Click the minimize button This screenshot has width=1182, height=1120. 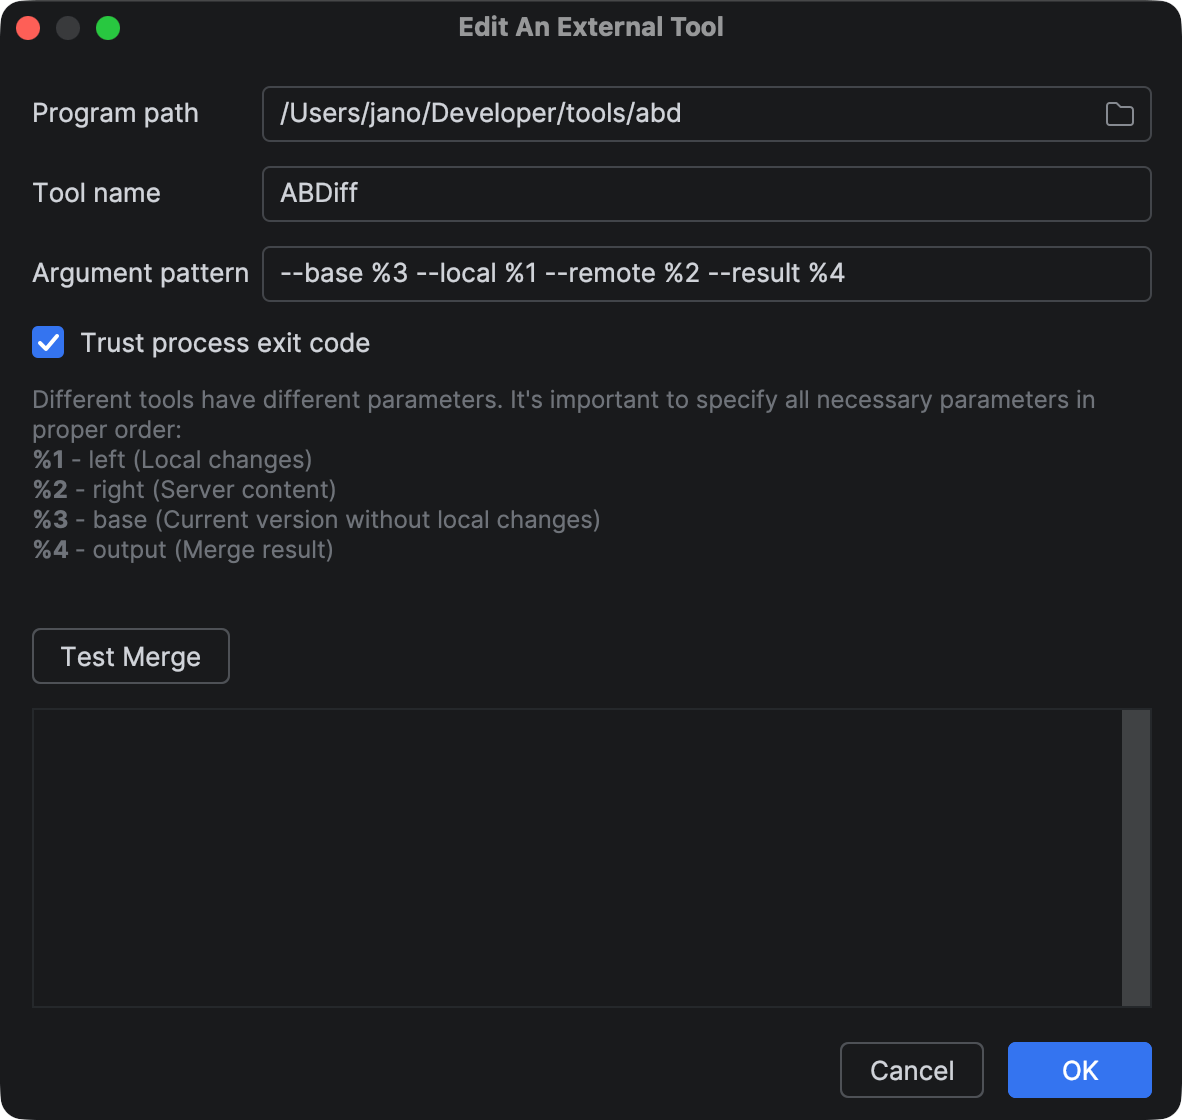[x=68, y=27]
